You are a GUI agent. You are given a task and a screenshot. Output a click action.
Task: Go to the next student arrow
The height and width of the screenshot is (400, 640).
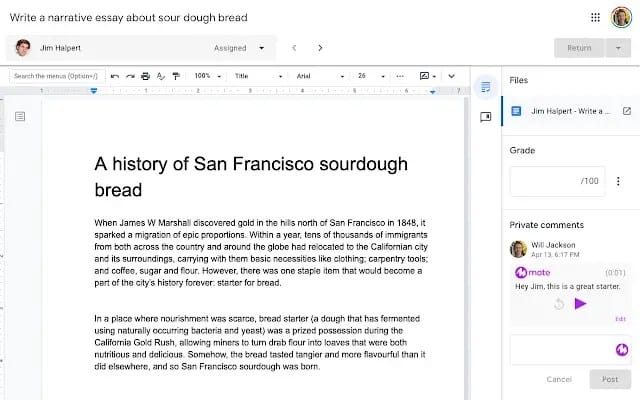[x=320, y=47]
